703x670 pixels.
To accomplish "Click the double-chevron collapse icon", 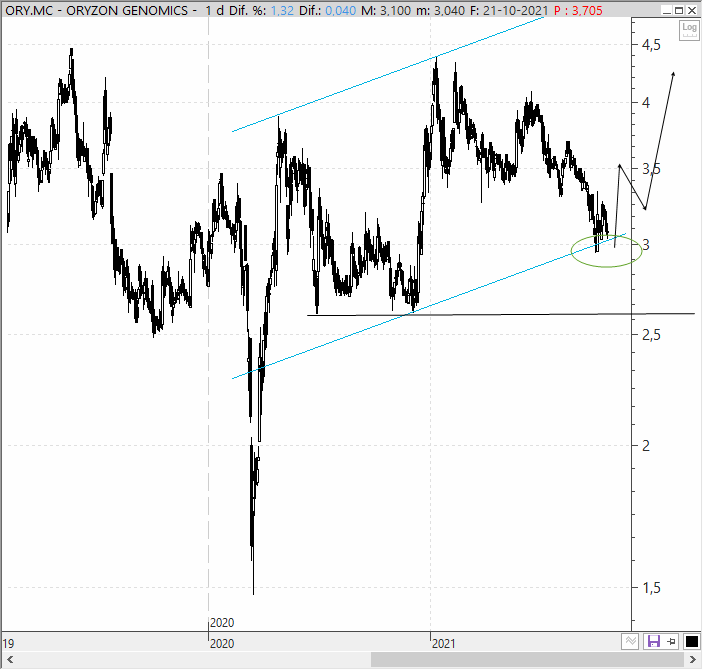I will [630, 641].
